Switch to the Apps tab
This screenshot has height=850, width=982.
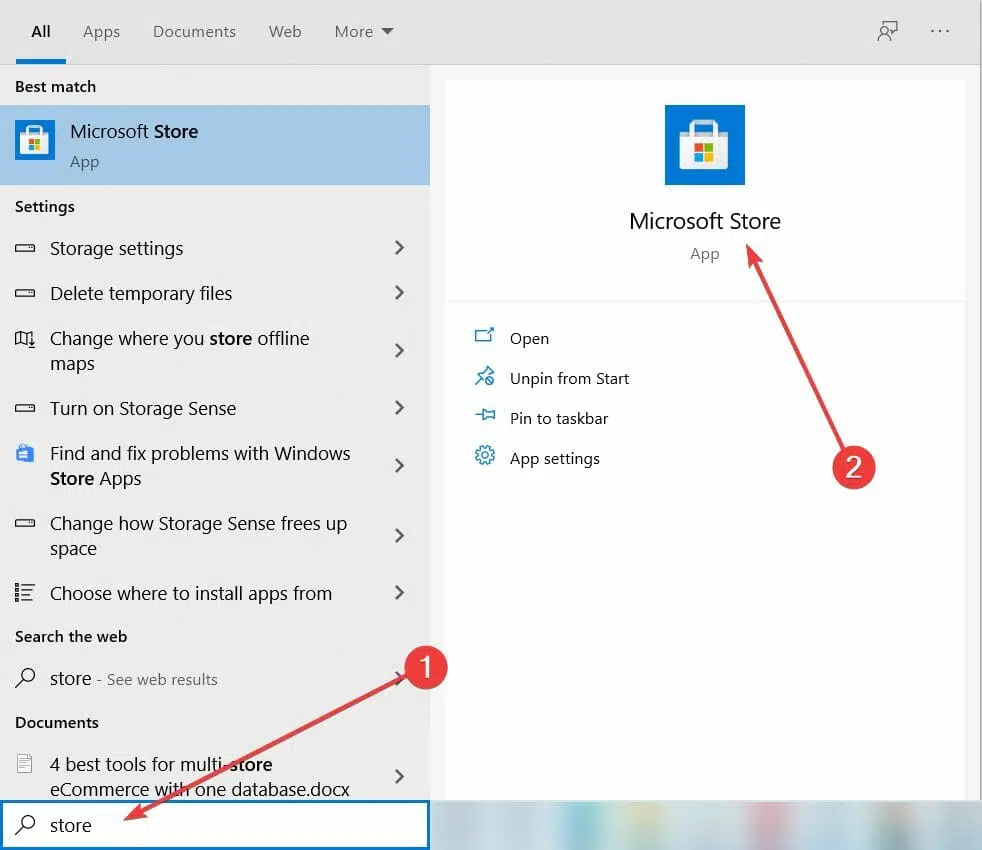(101, 31)
